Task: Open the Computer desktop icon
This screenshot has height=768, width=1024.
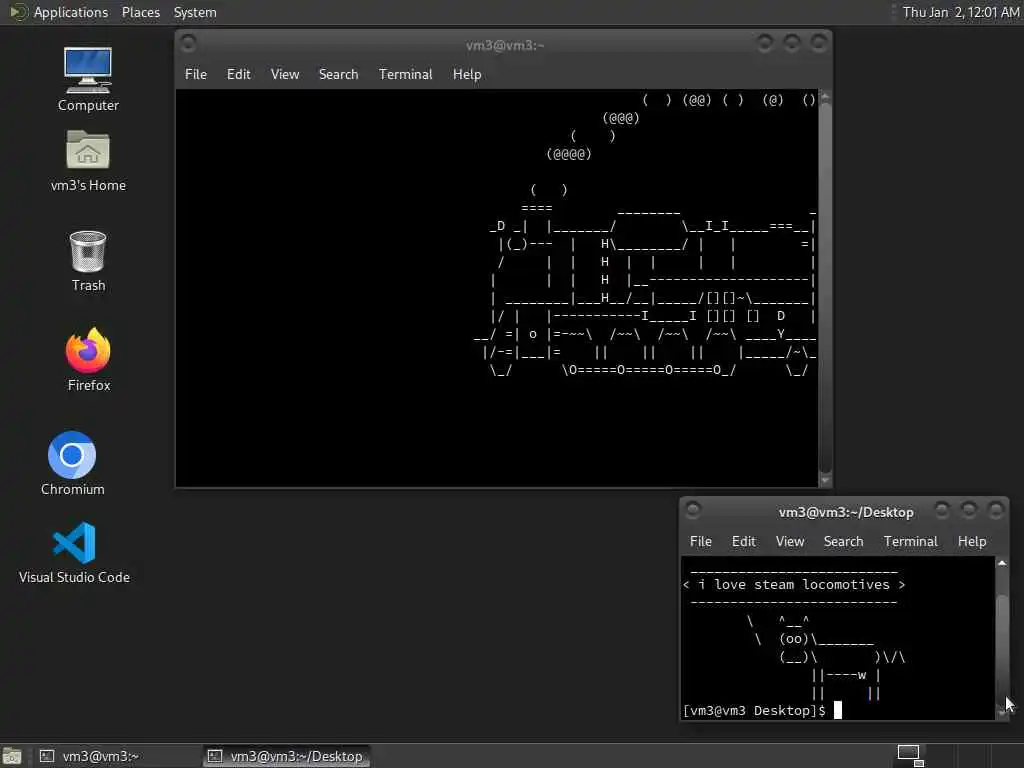Action: pyautogui.click(x=88, y=80)
